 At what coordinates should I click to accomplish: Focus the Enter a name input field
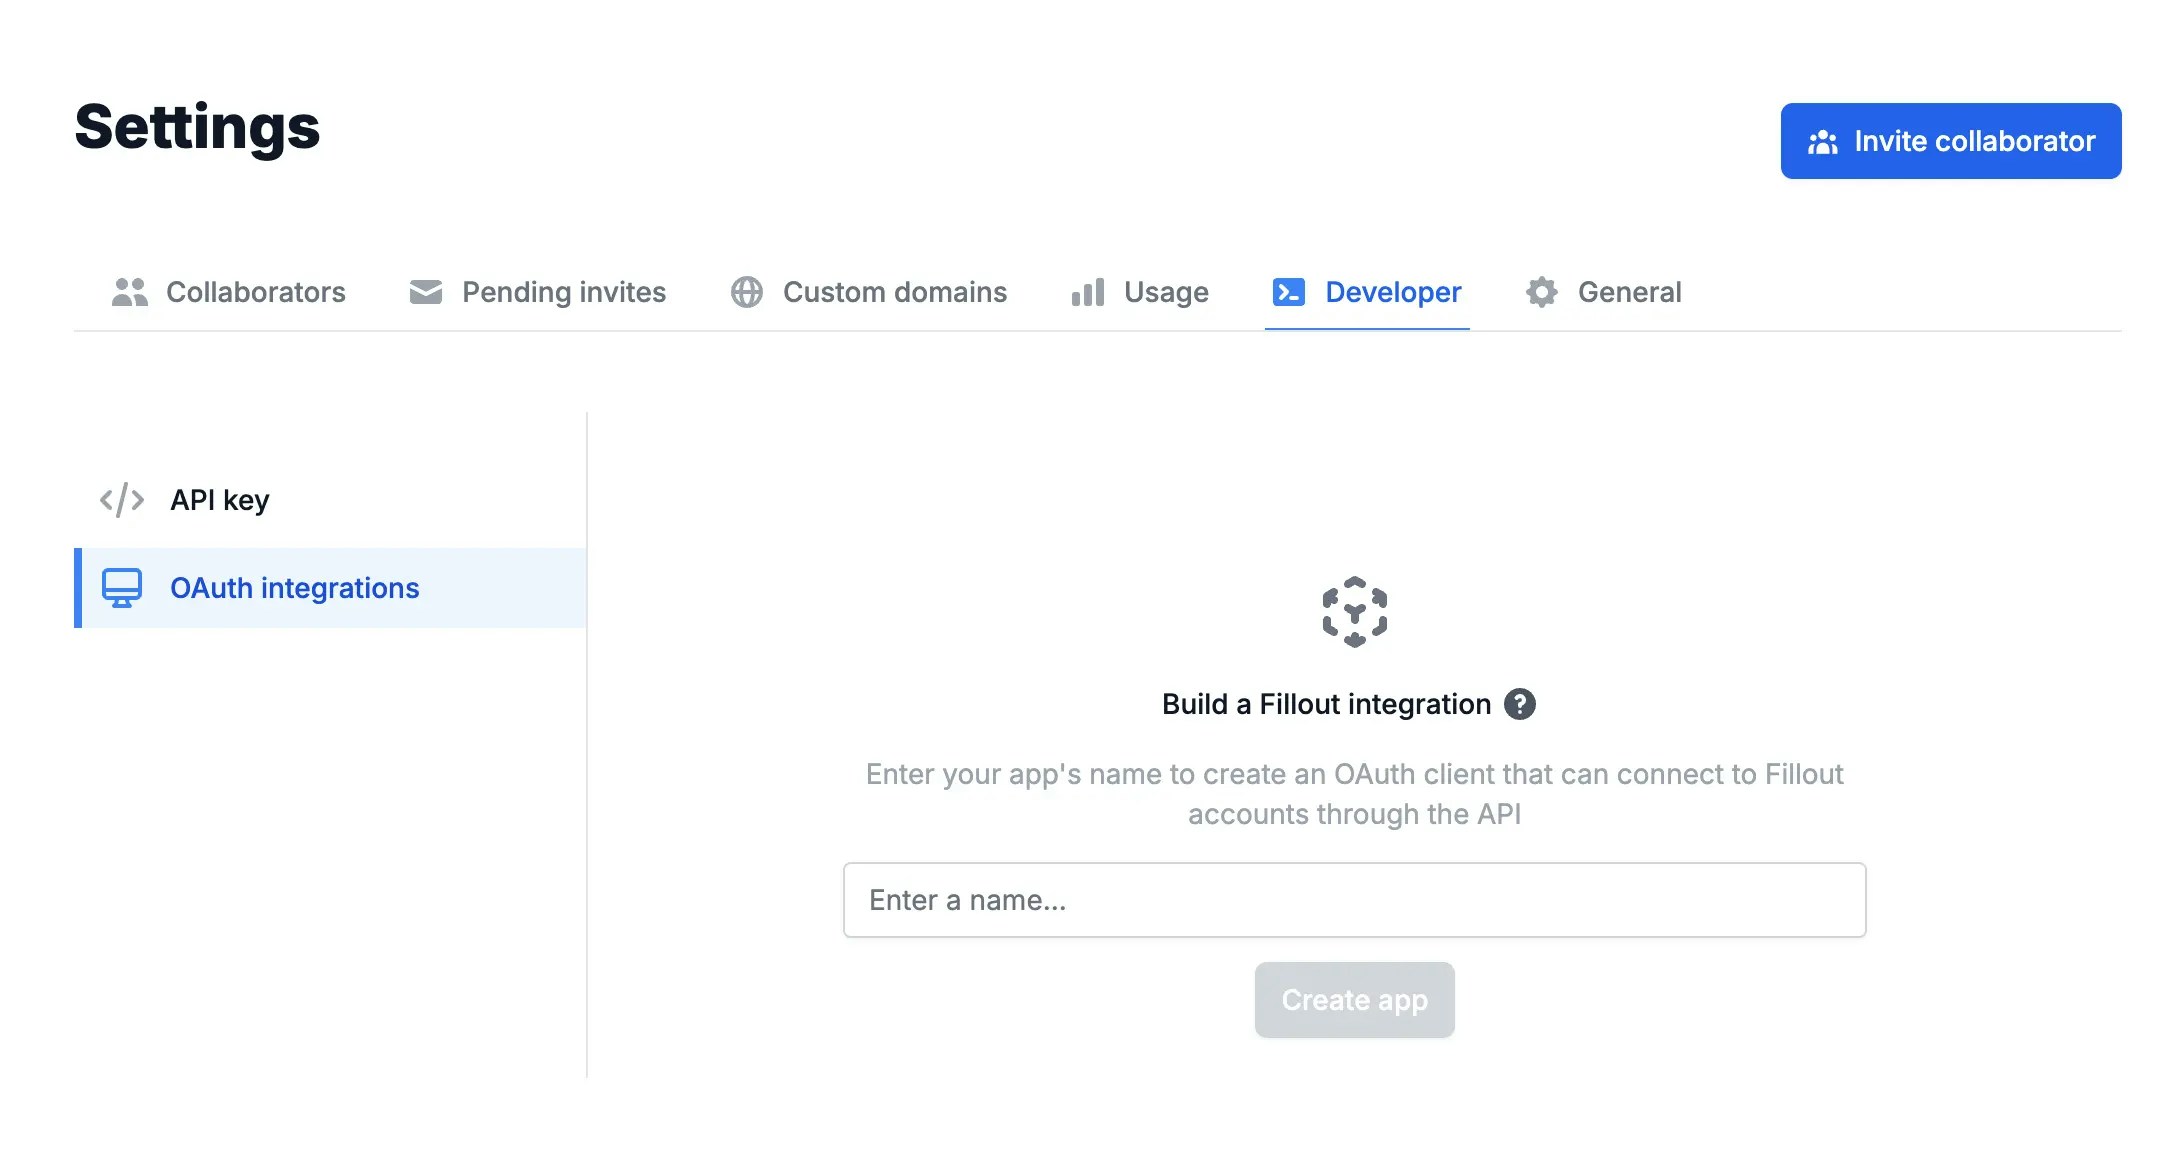pyautogui.click(x=1354, y=900)
